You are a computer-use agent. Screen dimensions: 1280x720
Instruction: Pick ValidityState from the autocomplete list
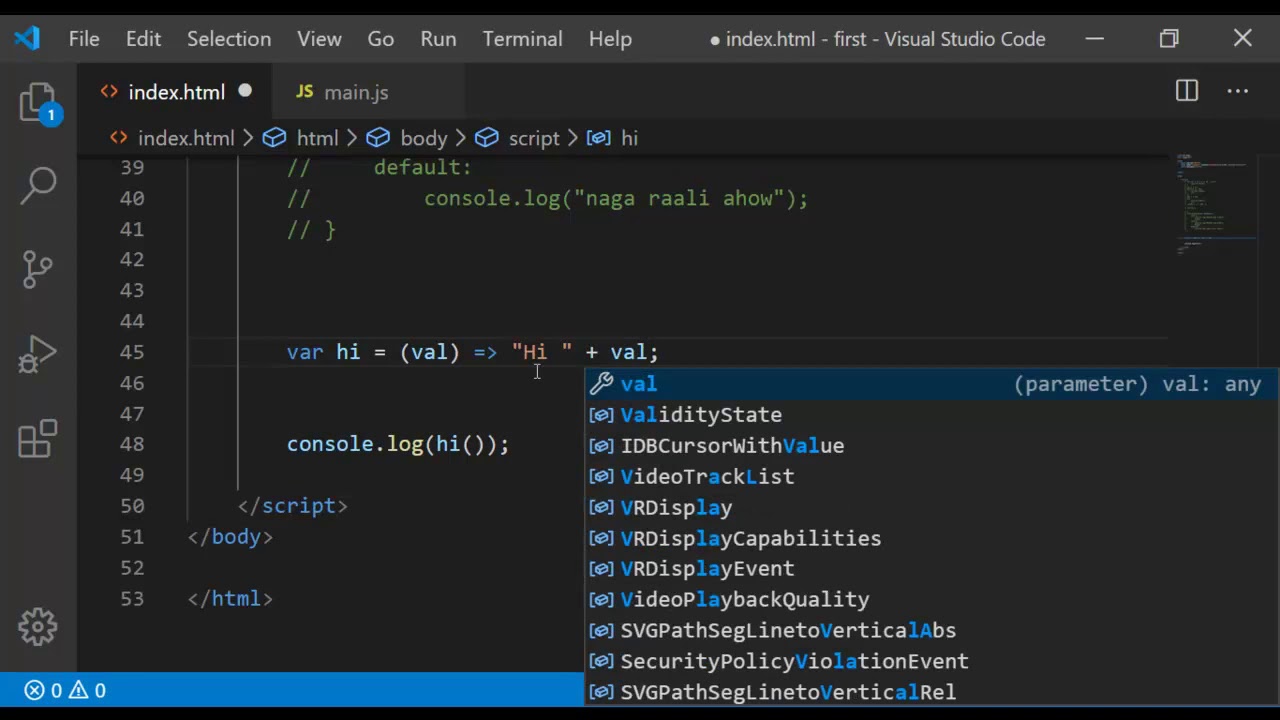932,415
